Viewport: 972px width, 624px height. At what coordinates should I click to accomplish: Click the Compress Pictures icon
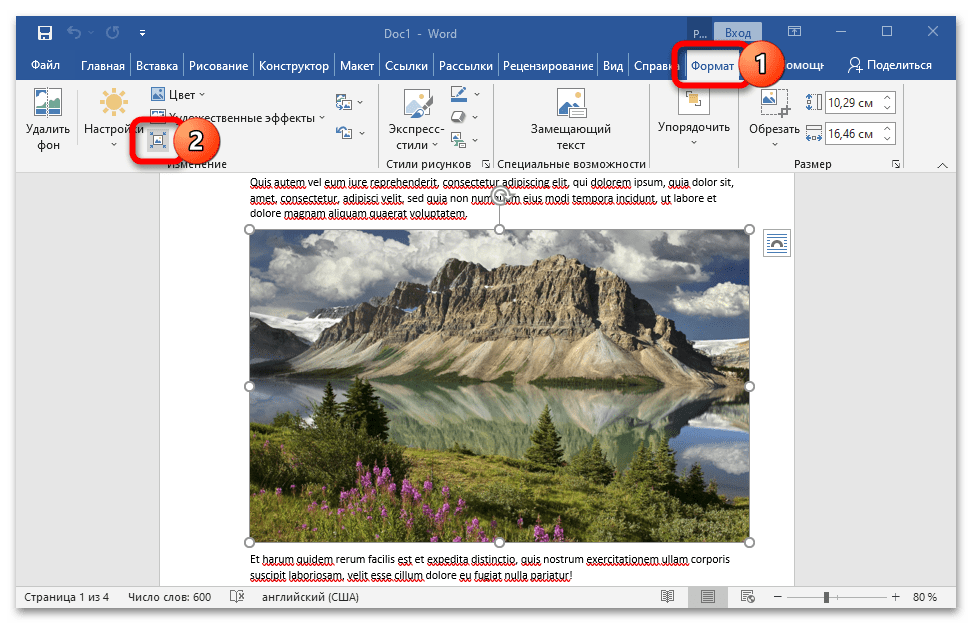(157, 141)
